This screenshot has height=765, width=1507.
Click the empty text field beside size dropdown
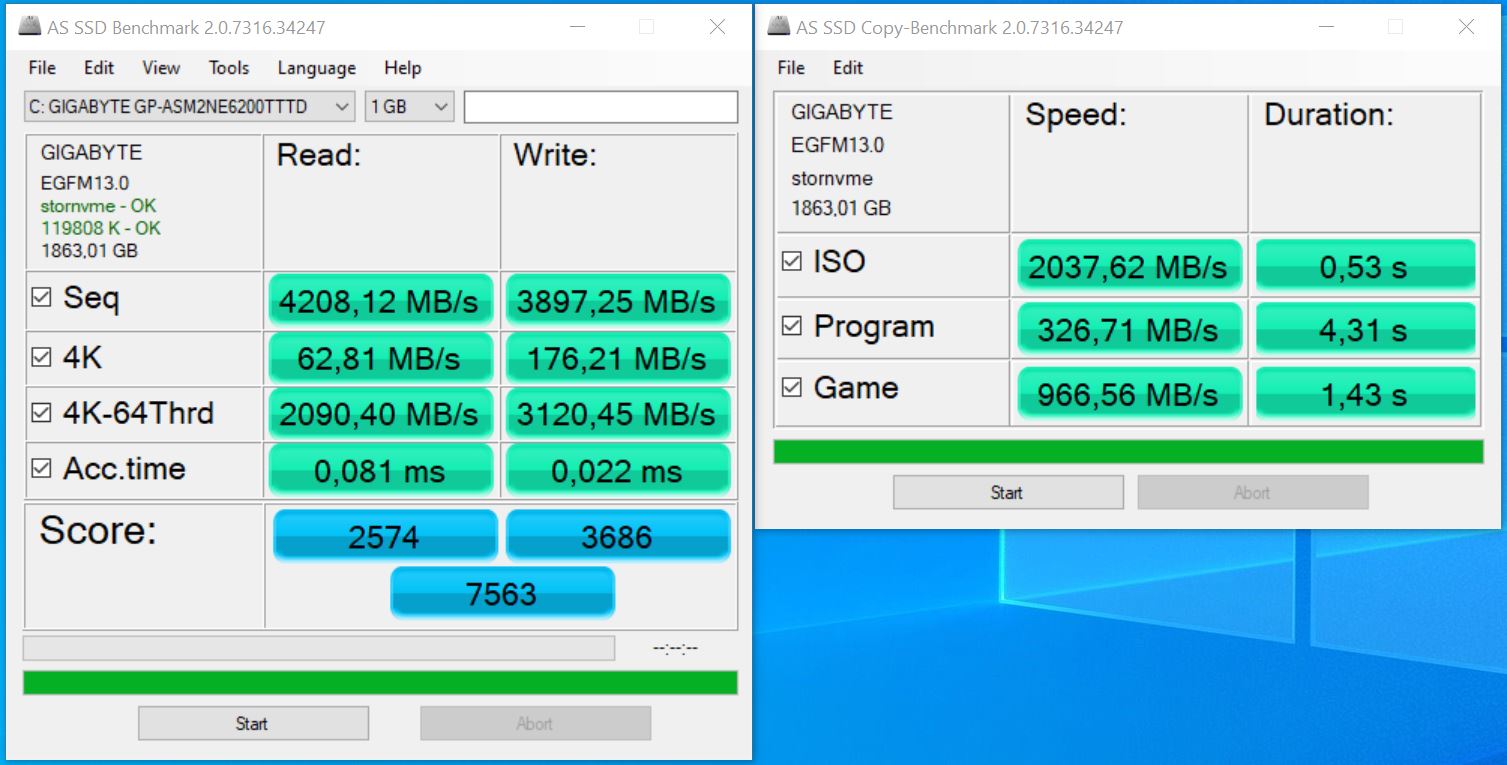(600, 106)
